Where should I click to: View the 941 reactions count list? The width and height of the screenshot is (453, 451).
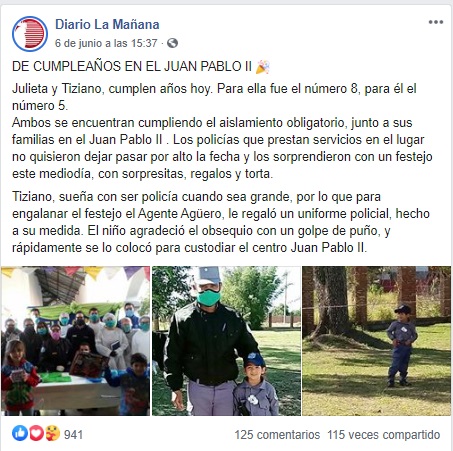(73, 435)
